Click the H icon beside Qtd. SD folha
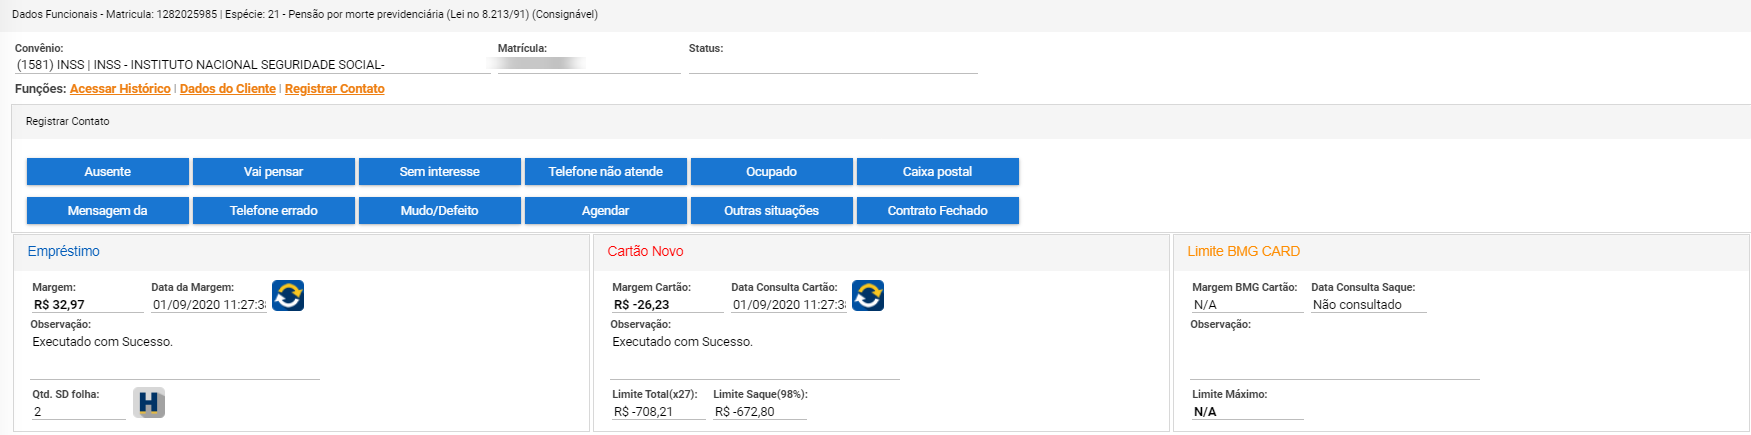The width and height of the screenshot is (1751, 435). point(149,403)
